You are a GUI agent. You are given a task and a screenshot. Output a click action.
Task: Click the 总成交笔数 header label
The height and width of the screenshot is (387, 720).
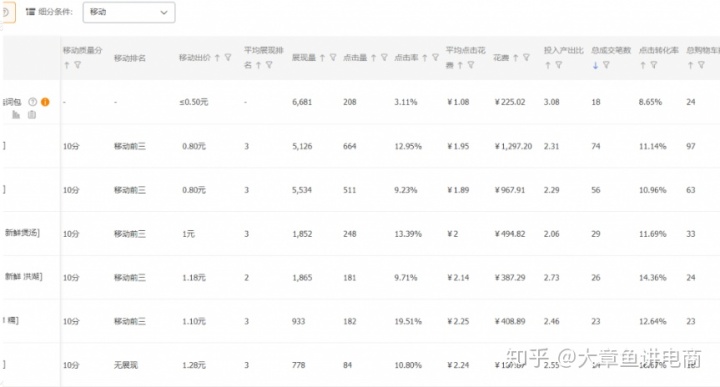[x=611, y=50]
